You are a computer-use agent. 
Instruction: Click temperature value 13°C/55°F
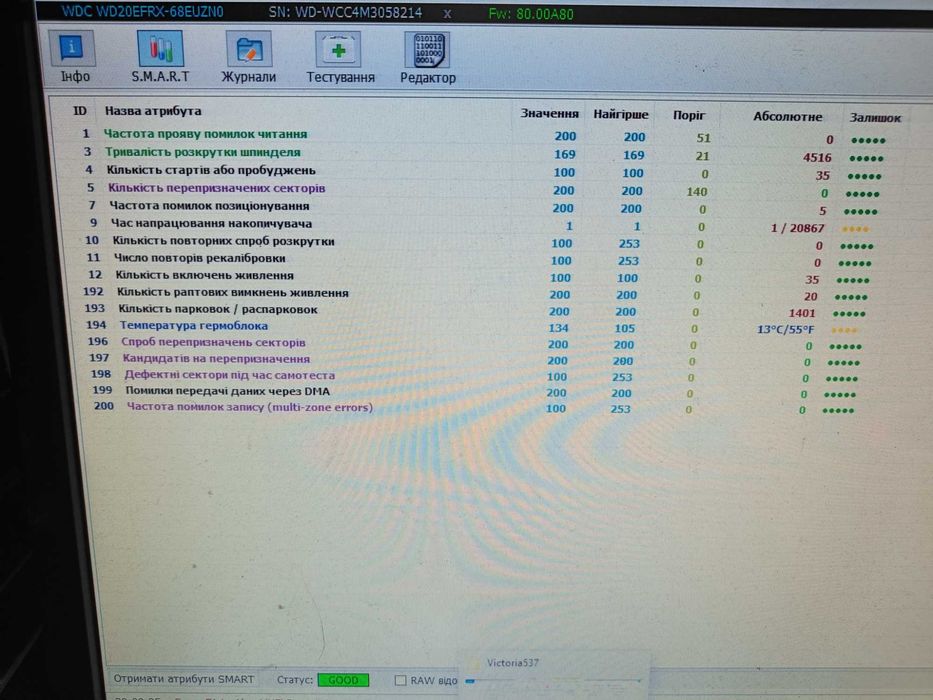pos(785,329)
